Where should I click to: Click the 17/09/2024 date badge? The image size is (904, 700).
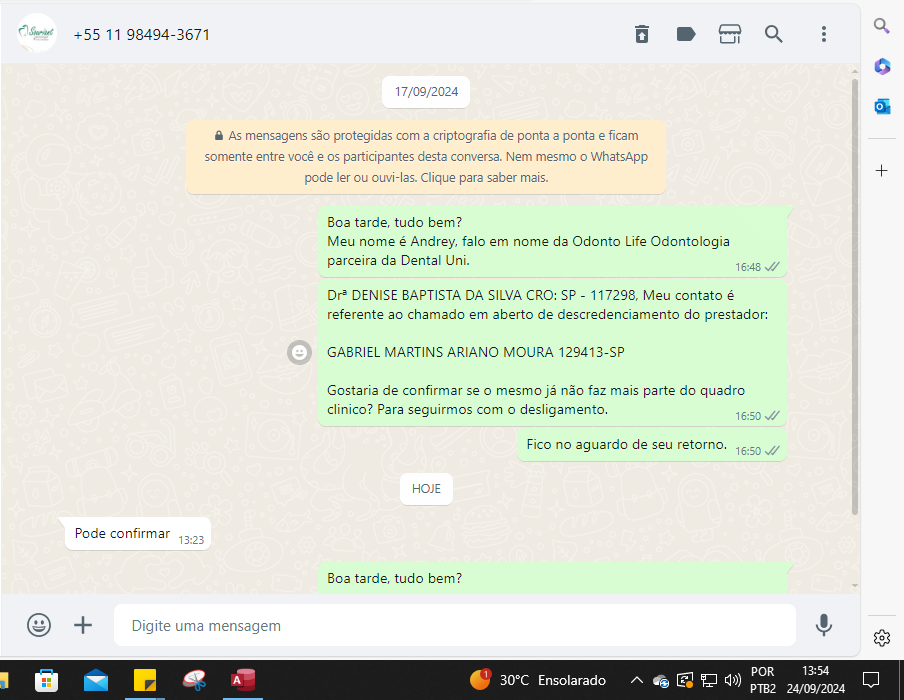click(x=426, y=92)
